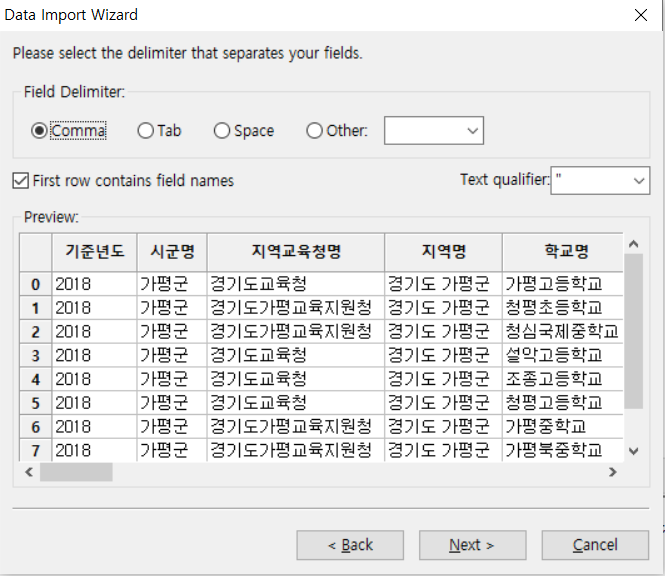Click row header 2 in preview

(36, 331)
